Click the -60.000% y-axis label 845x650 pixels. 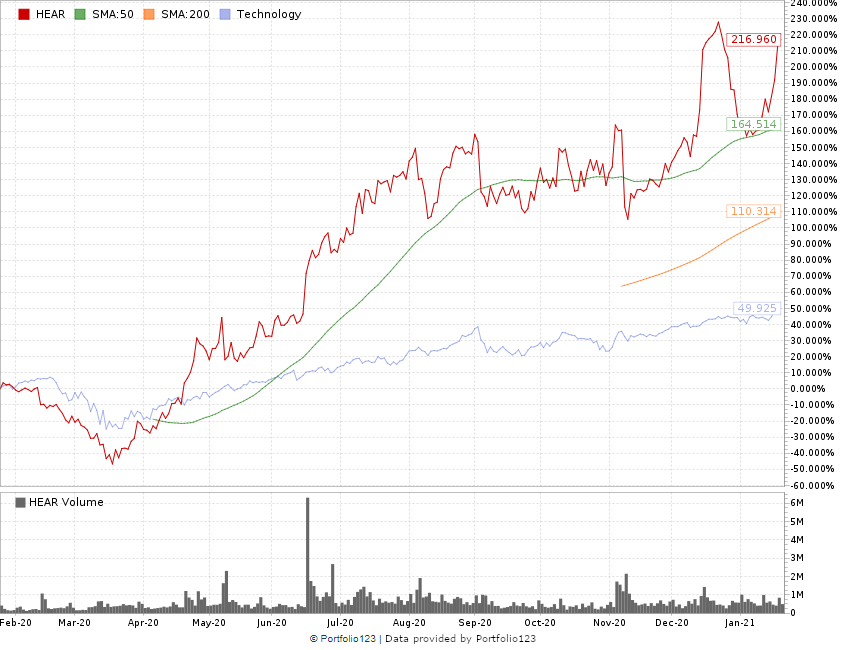coord(813,485)
